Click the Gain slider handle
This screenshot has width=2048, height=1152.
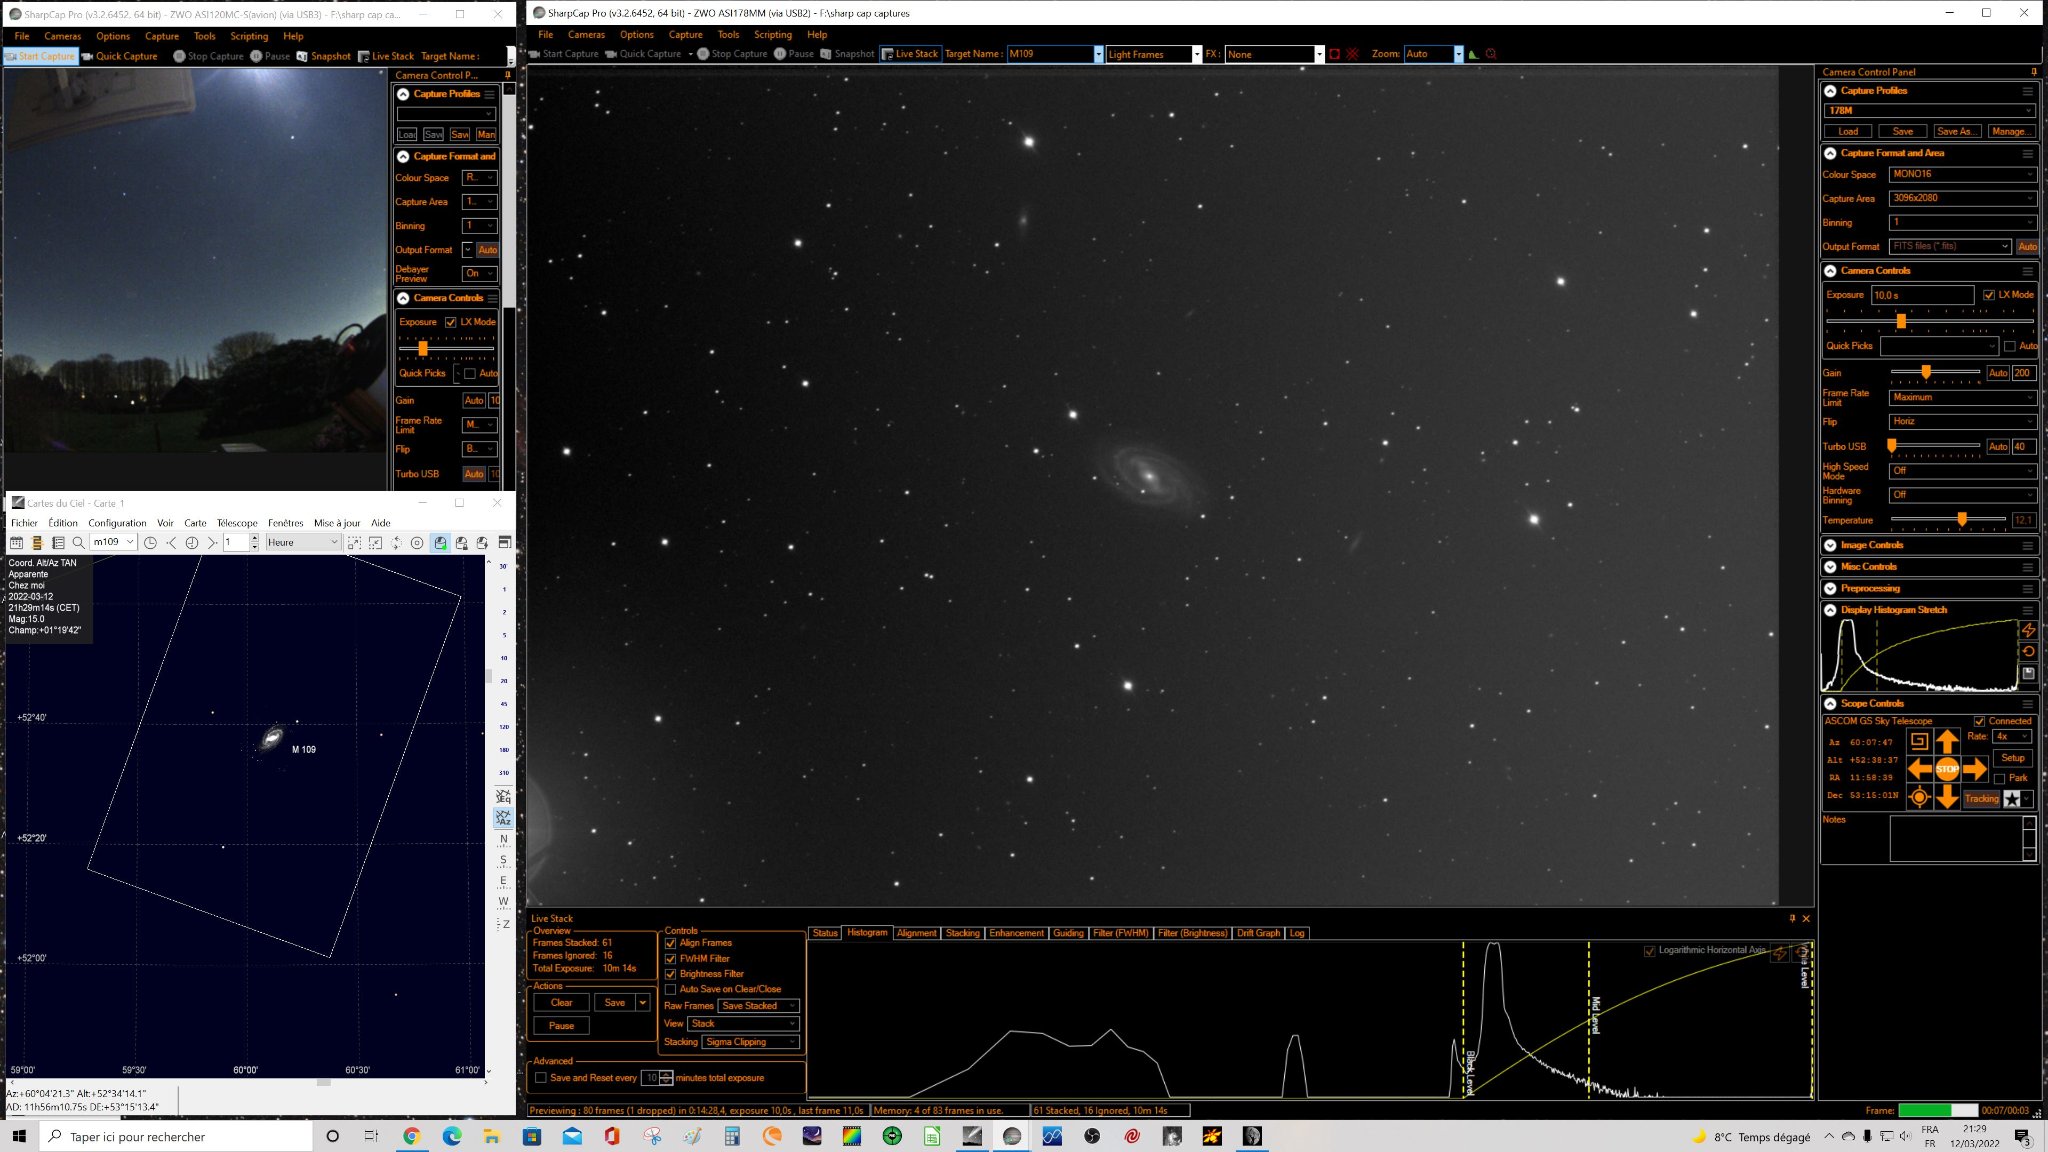(1925, 372)
